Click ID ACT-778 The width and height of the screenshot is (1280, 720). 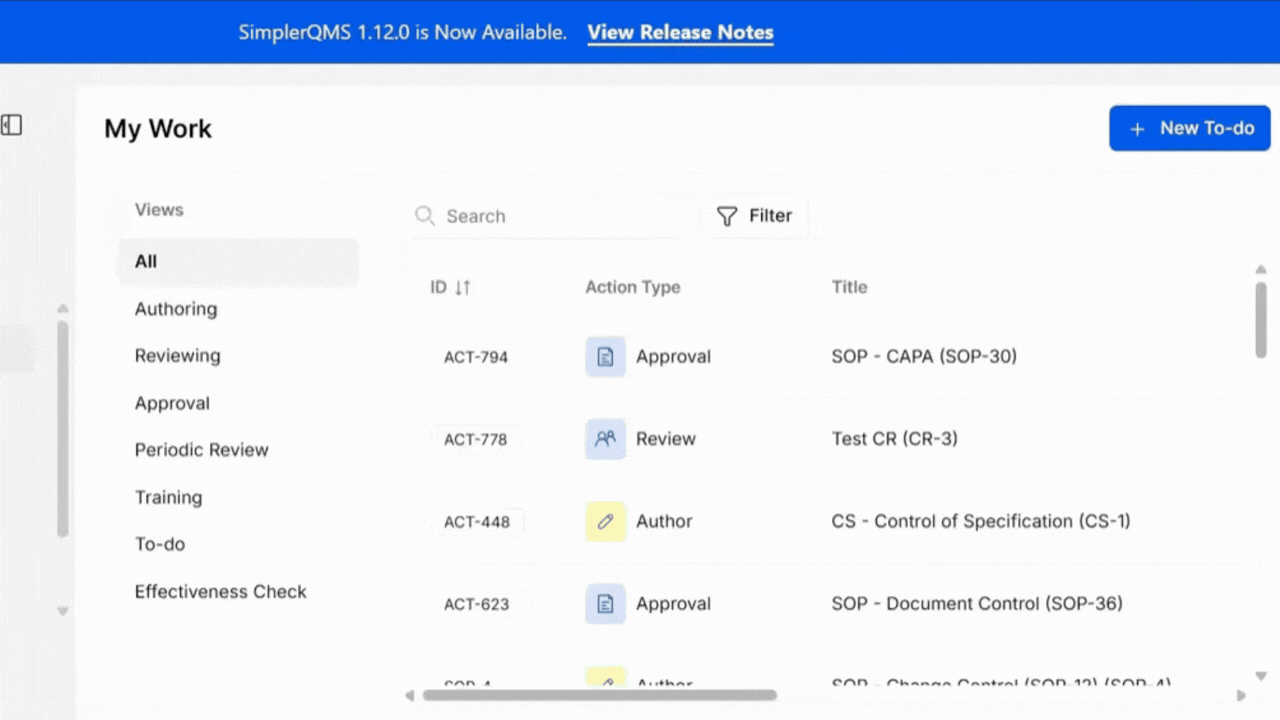coord(476,439)
